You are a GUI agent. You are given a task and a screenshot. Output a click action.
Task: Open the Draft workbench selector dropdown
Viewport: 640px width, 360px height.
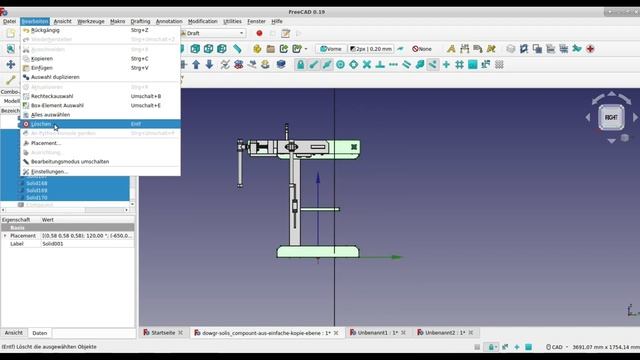[213, 33]
